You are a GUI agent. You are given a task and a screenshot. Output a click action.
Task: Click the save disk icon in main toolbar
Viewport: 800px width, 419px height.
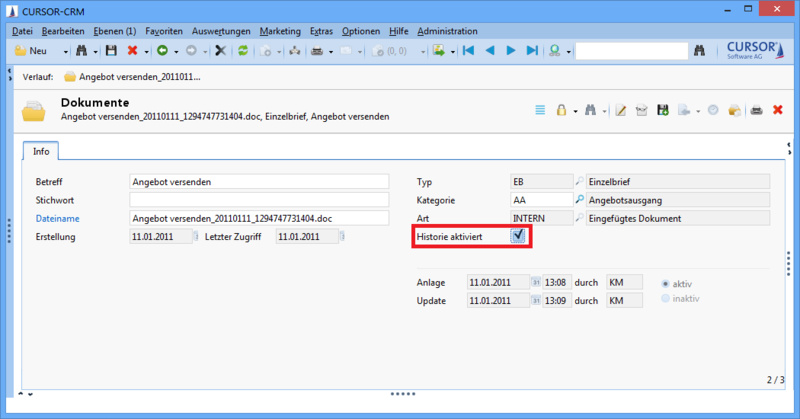click(110, 50)
